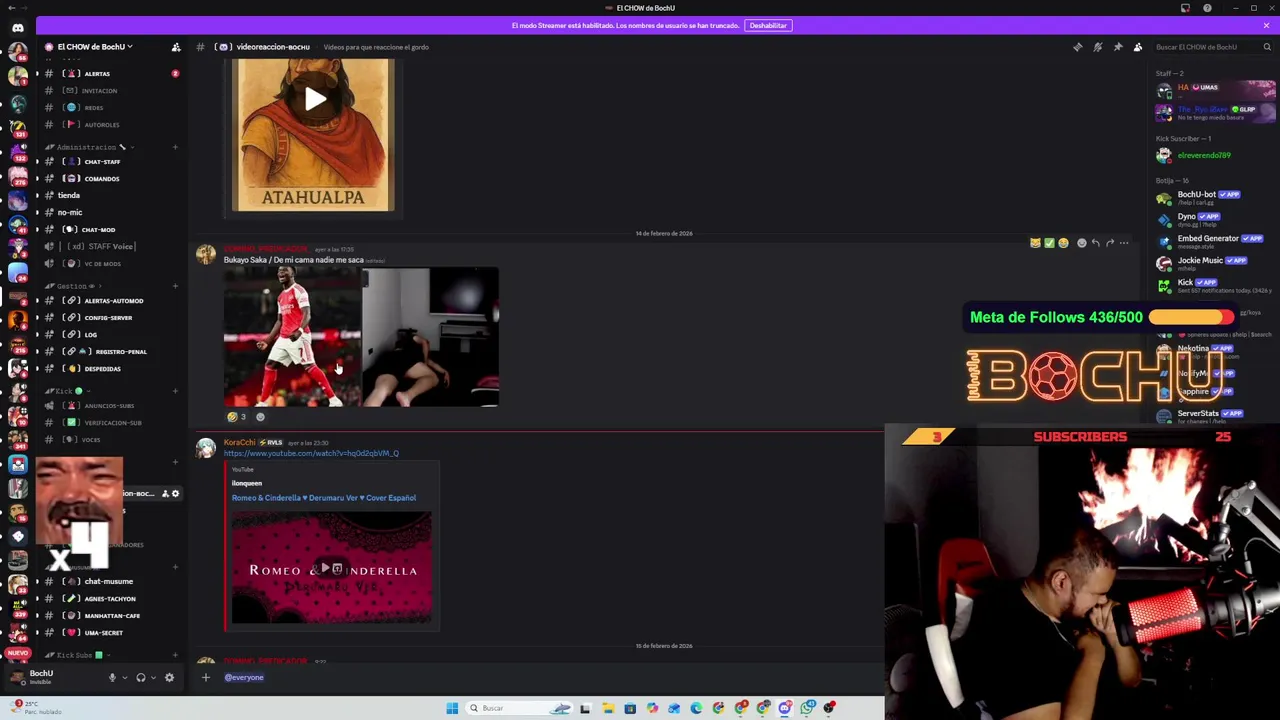Open notification settings bell in header
Screen dimensions: 1280x720
coord(1097,47)
